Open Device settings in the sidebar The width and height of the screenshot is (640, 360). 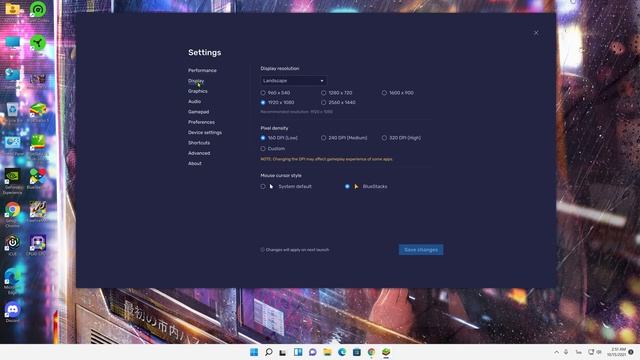[x=205, y=132]
